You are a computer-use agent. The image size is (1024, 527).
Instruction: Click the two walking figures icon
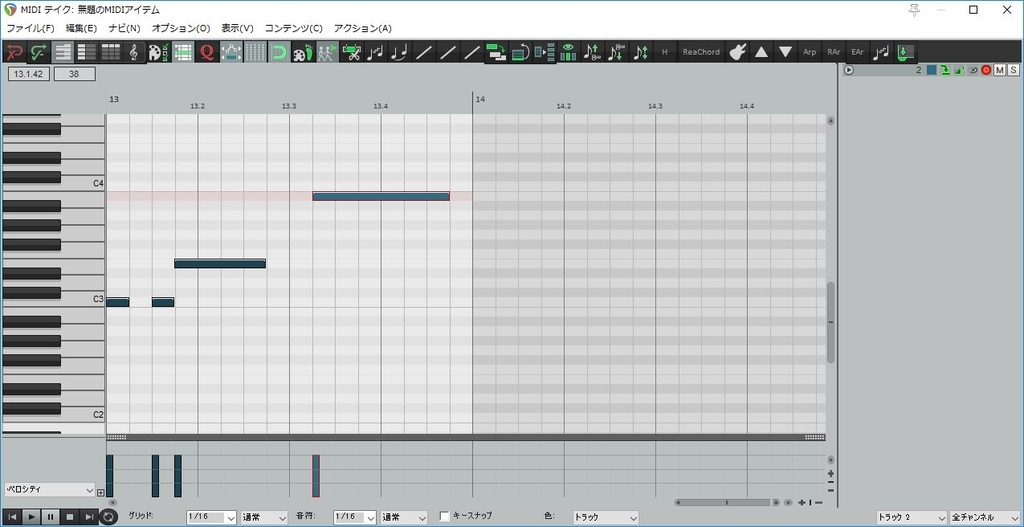click(327, 52)
